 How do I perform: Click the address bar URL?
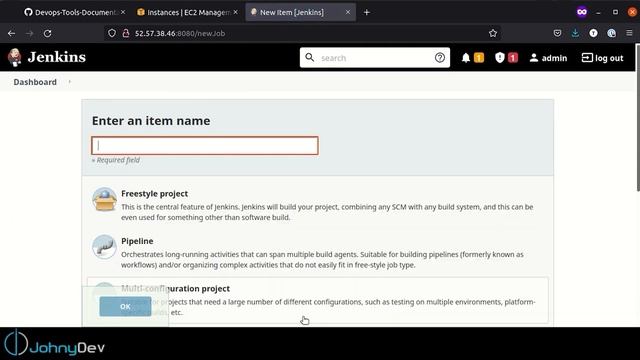(180, 33)
